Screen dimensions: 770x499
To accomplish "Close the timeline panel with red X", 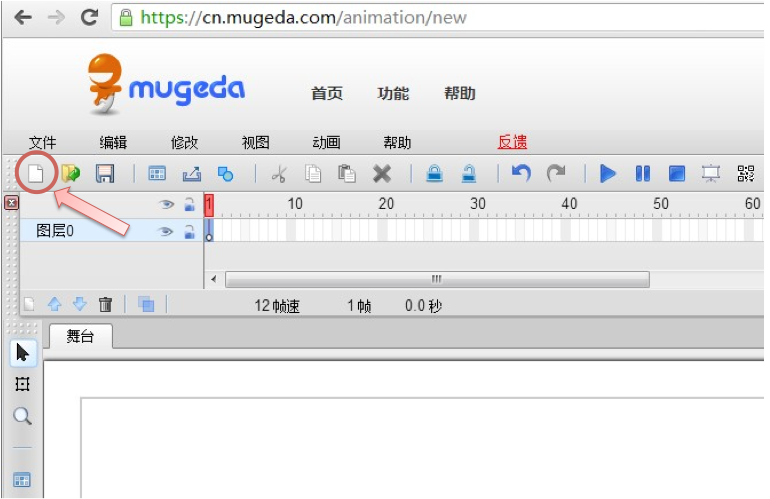I will [12, 202].
